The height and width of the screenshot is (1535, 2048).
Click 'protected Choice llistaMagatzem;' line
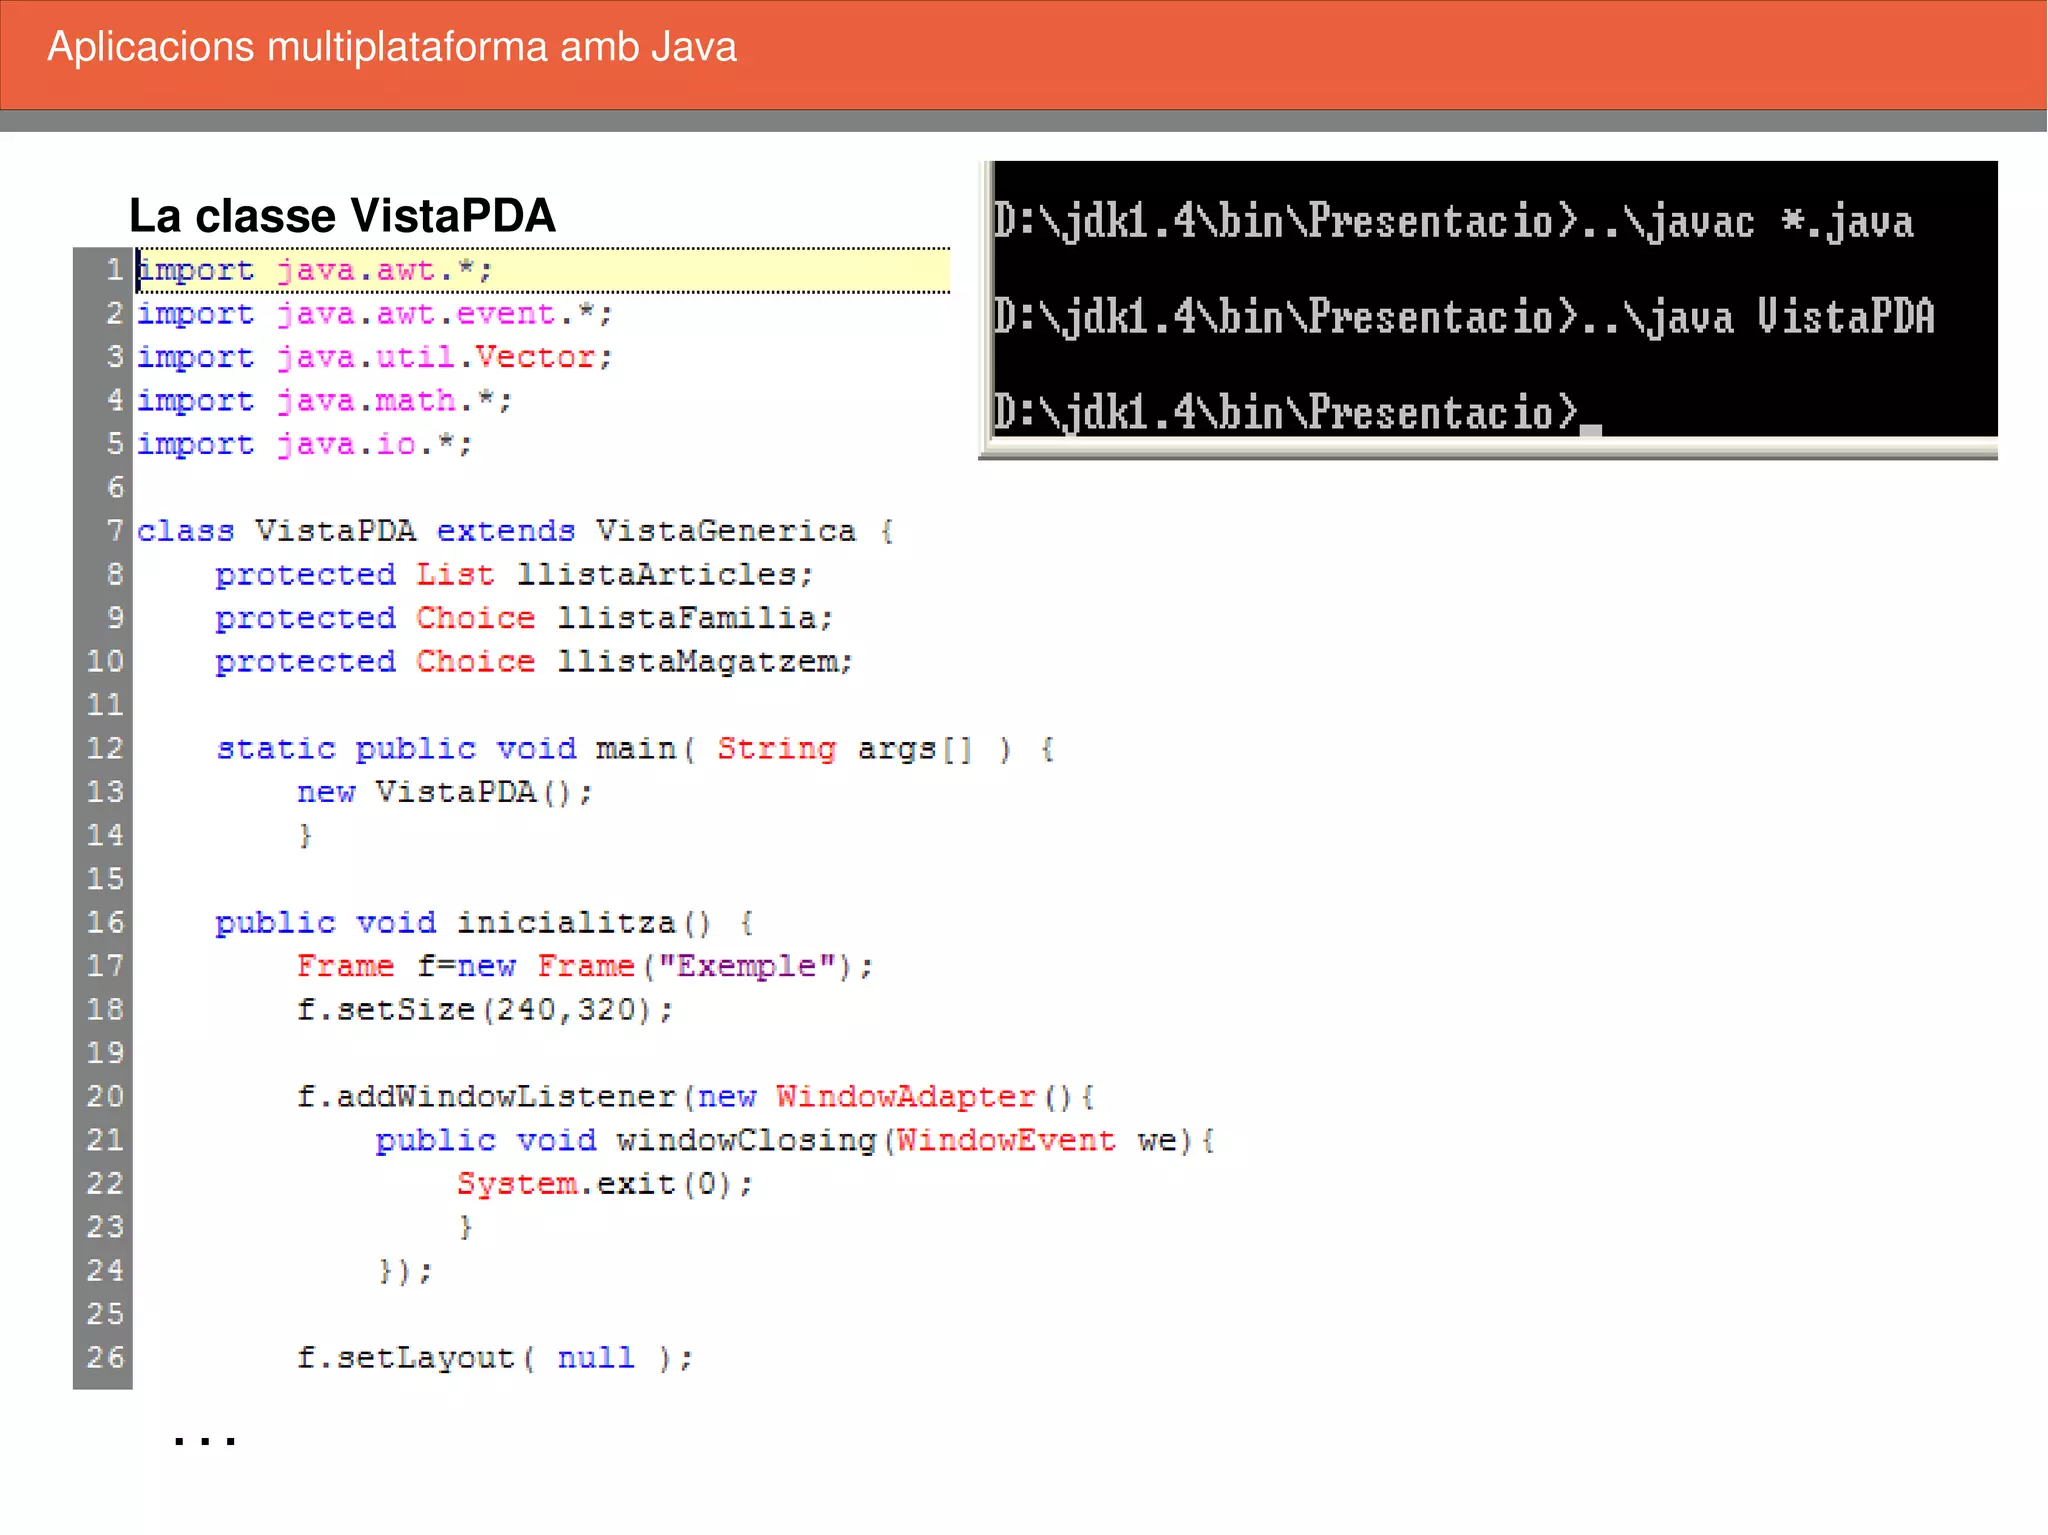click(x=535, y=662)
